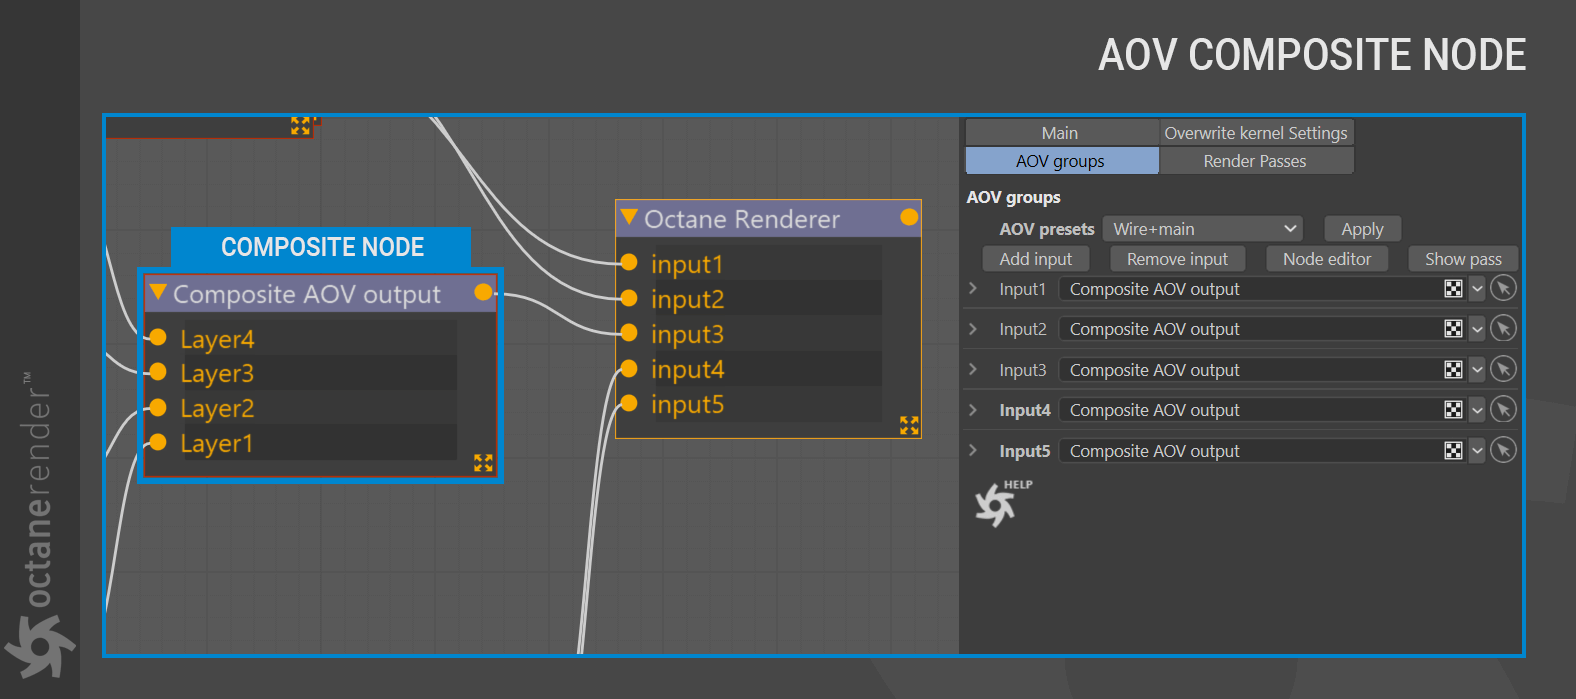1576x699 pixels.
Task: Click the input3 label in Octane Renderer
Action: (687, 334)
